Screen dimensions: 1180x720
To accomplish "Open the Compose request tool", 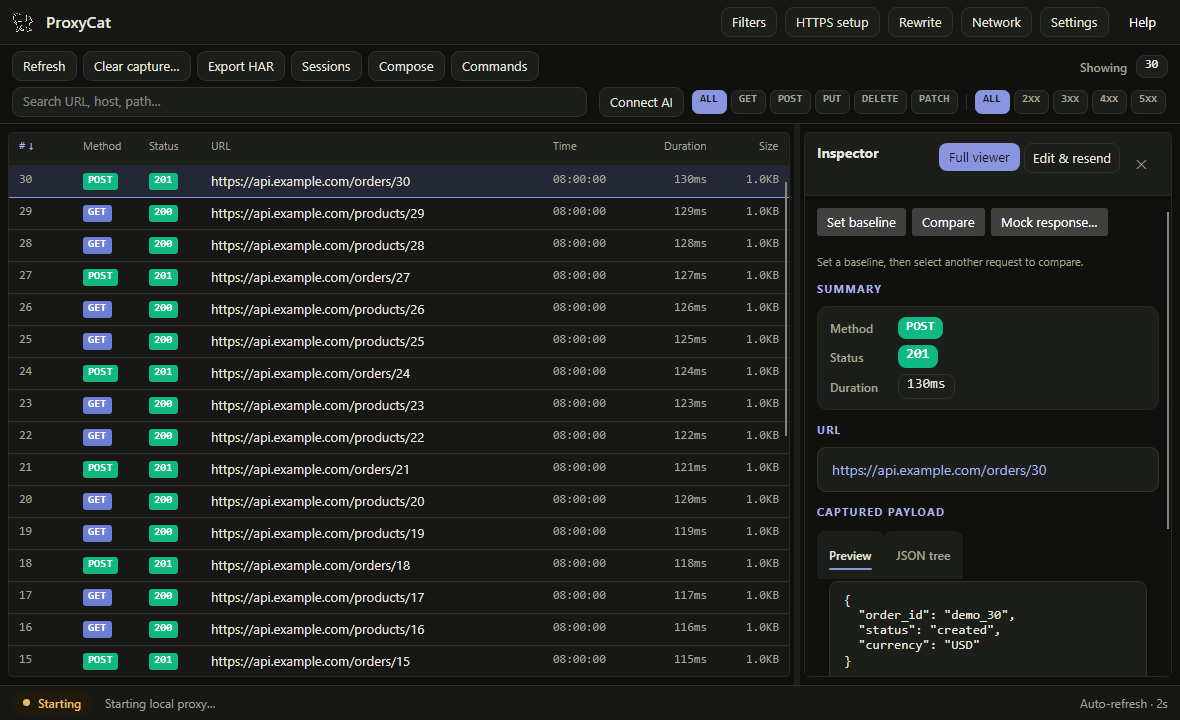I will [x=406, y=66].
